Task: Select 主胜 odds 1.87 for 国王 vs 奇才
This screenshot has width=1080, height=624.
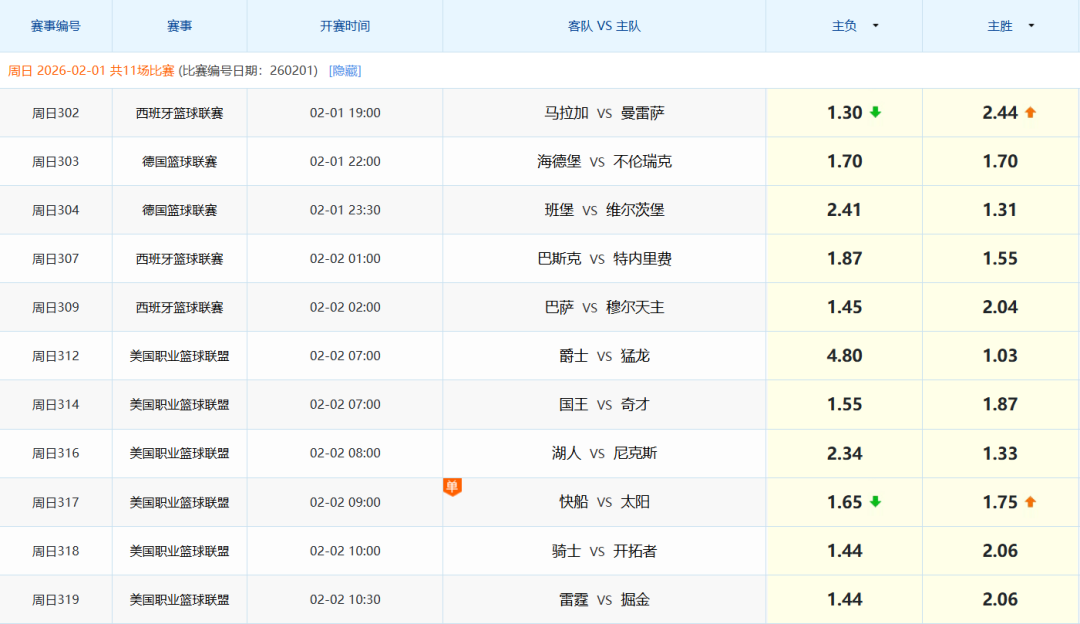Action: (x=1000, y=405)
